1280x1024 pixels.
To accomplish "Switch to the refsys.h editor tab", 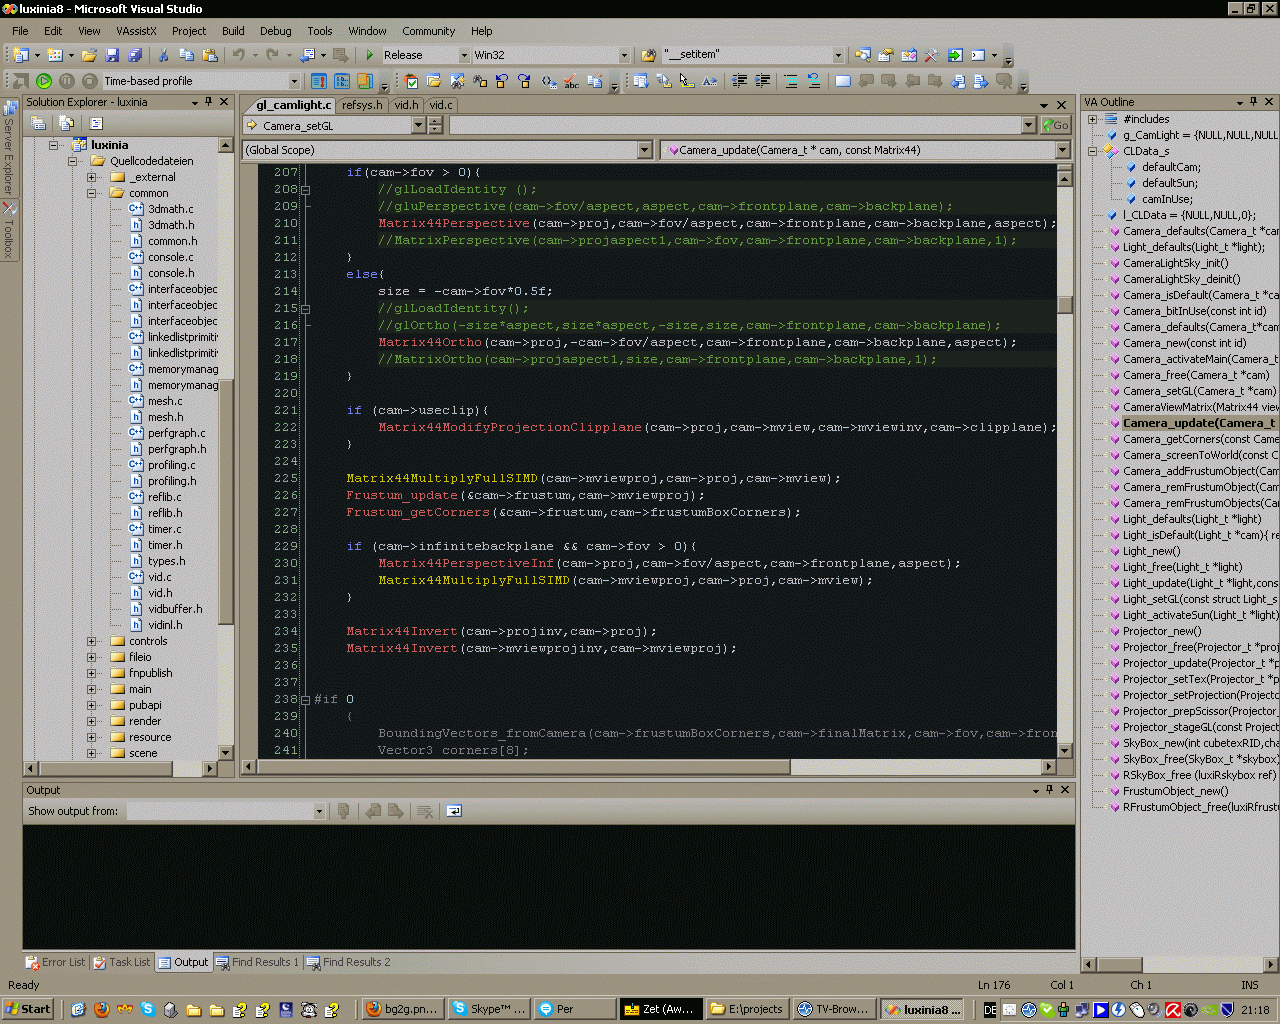I will point(361,105).
